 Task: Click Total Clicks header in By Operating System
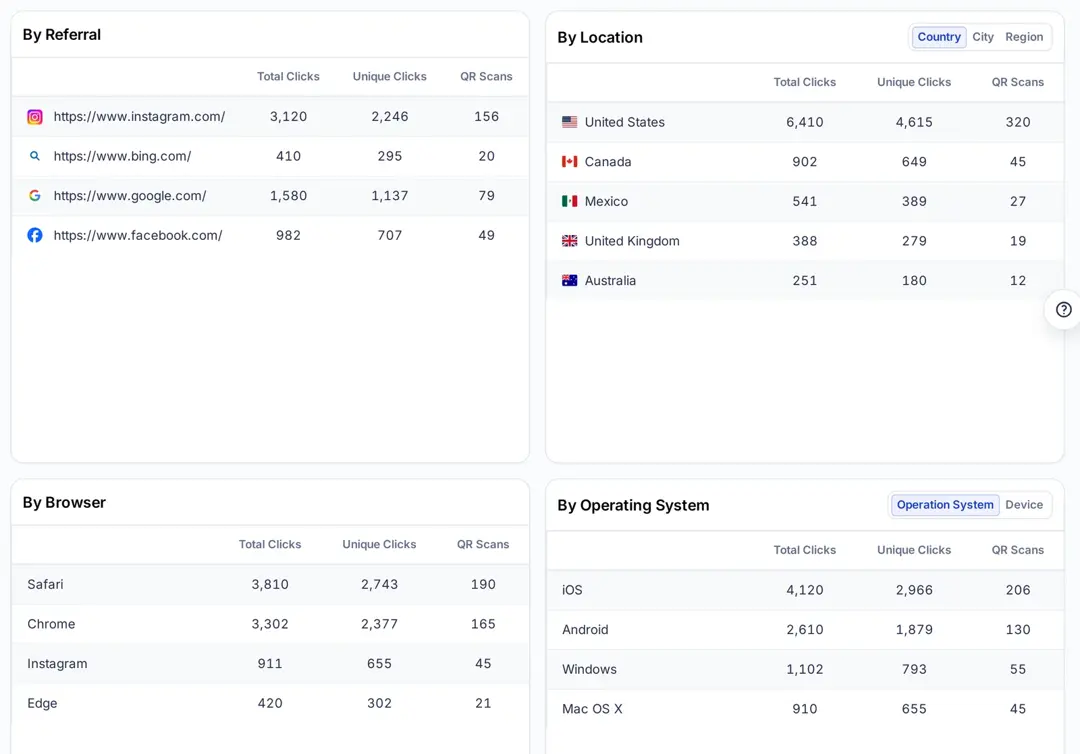pos(804,550)
